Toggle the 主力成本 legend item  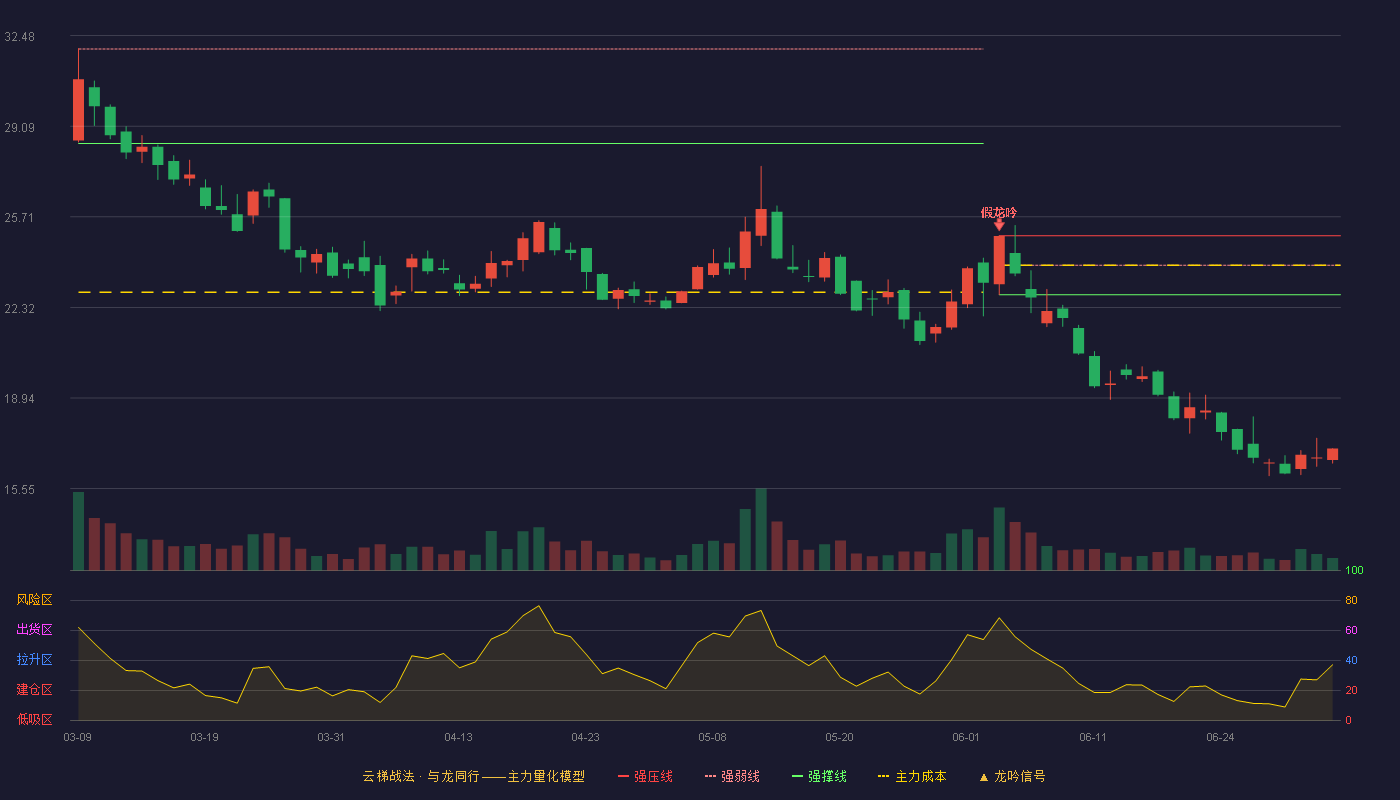(x=911, y=776)
